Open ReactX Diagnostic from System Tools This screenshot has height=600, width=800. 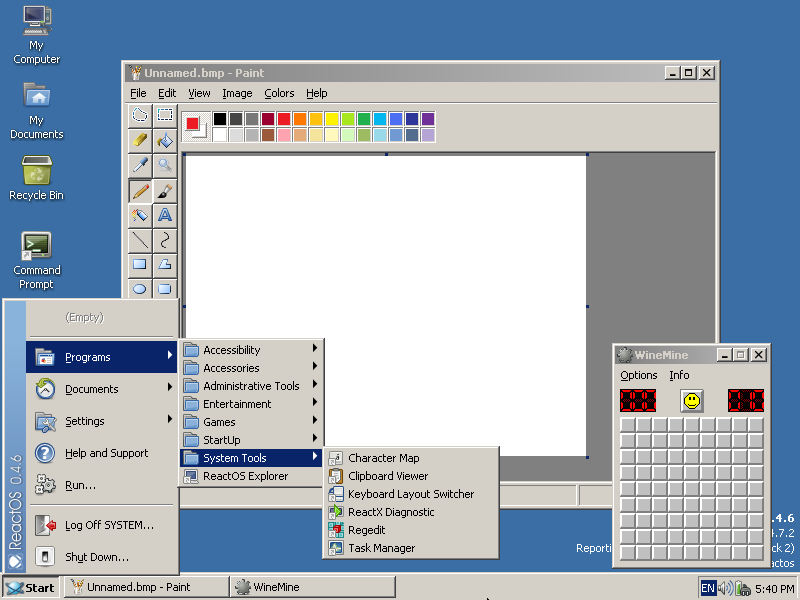pyautogui.click(x=411, y=512)
